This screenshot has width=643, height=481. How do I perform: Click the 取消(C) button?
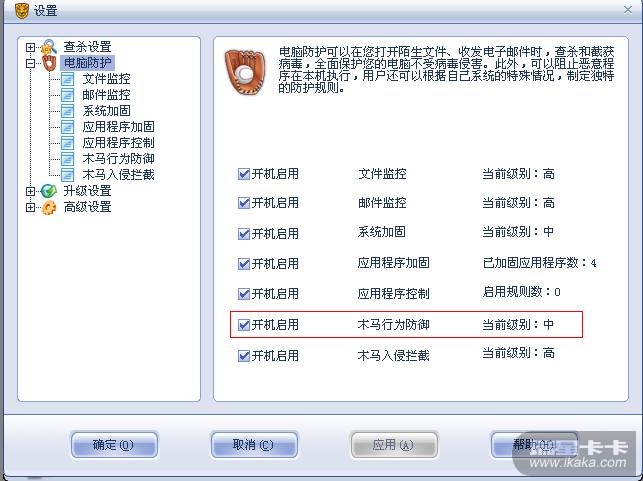[254, 445]
